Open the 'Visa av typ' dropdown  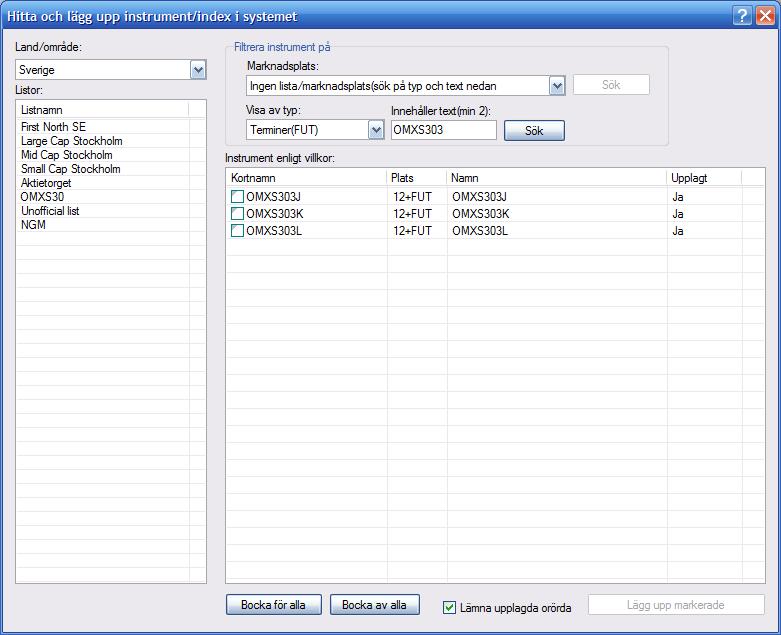376,130
